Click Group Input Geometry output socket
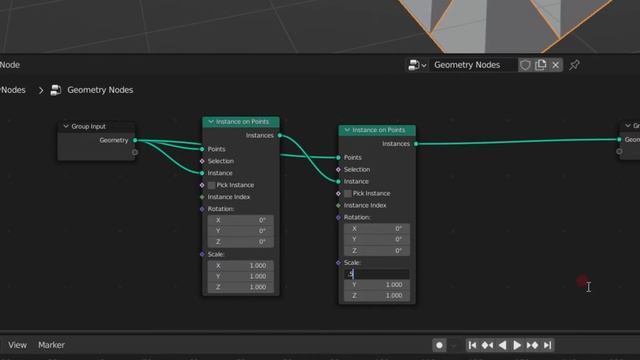The width and height of the screenshot is (640, 360). click(x=135, y=140)
